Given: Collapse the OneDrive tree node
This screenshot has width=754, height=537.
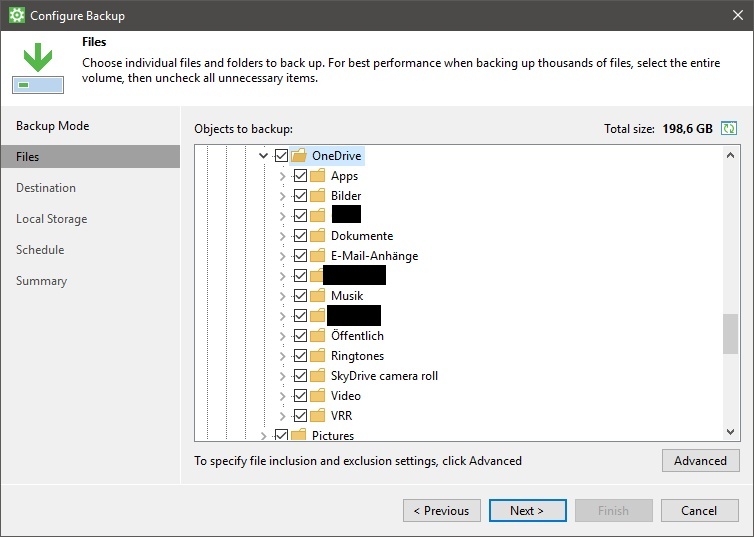Looking at the screenshot, I should pos(263,155).
